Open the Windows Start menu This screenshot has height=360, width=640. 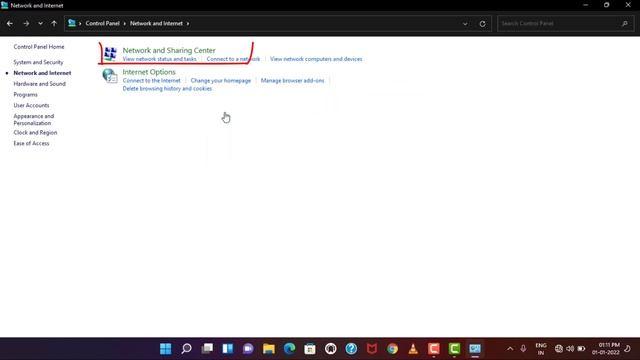tap(166, 349)
